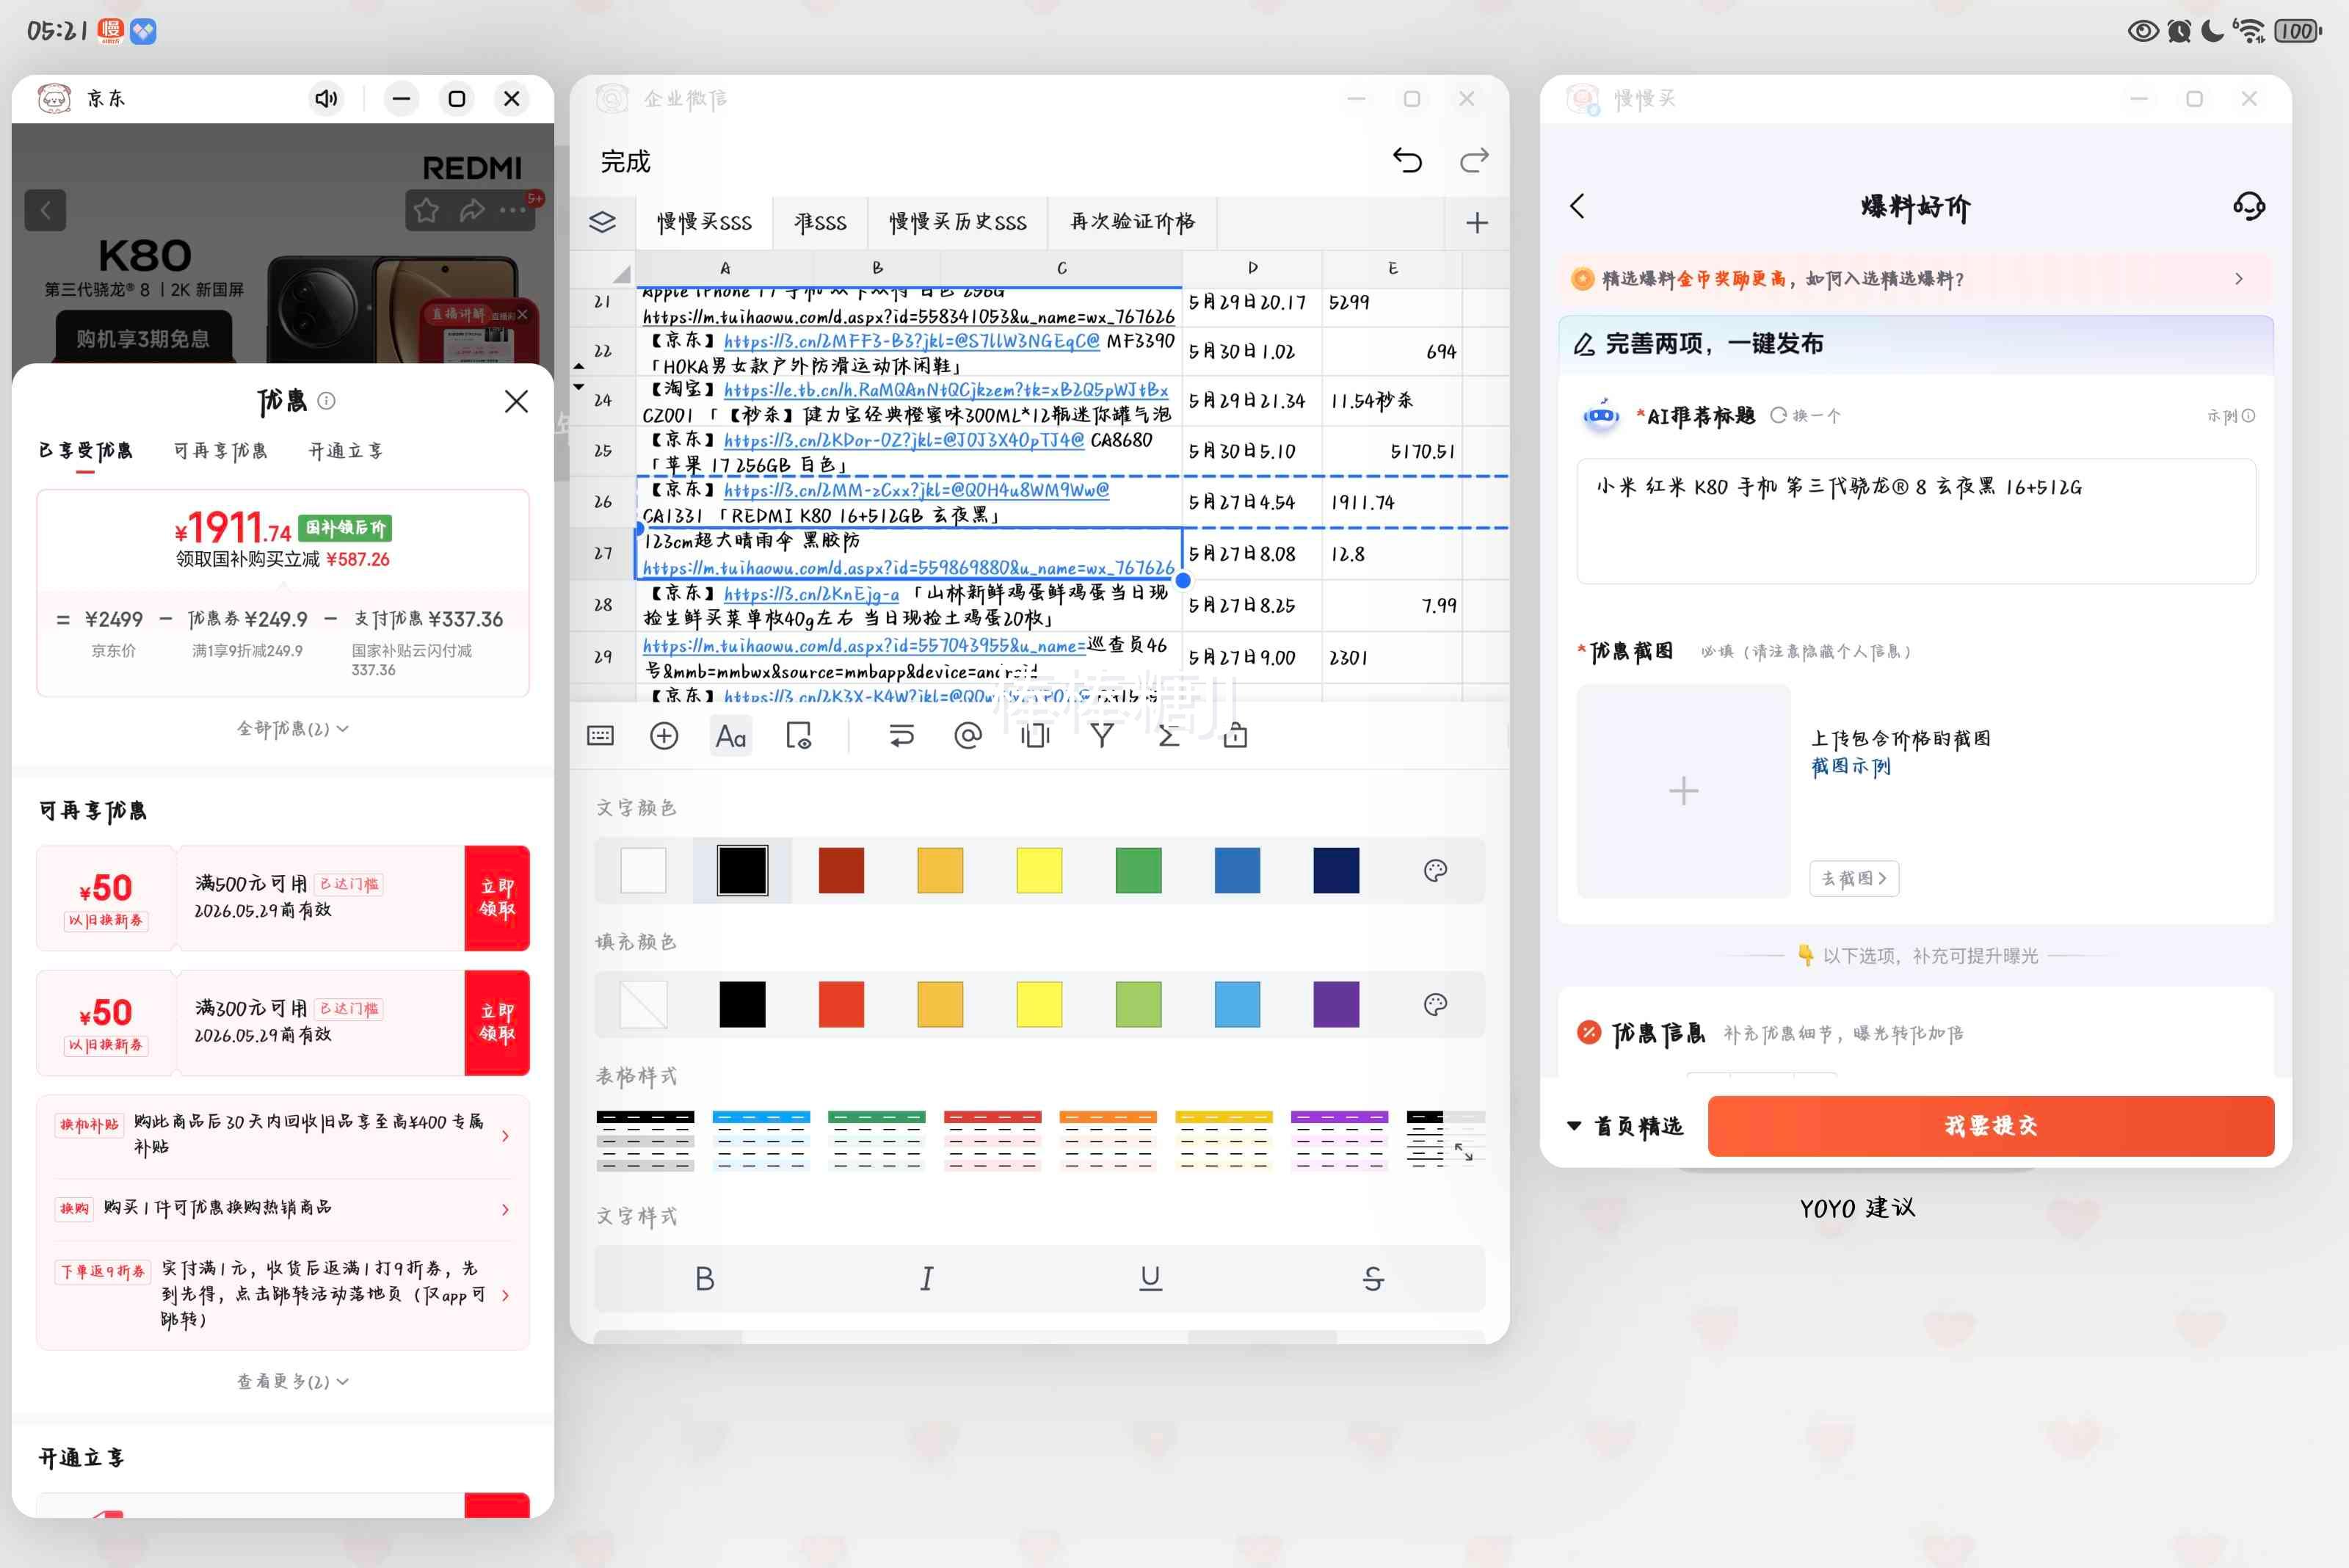
Task: Switch to the 慢慢买sss sheet tab
Action: 704,222
